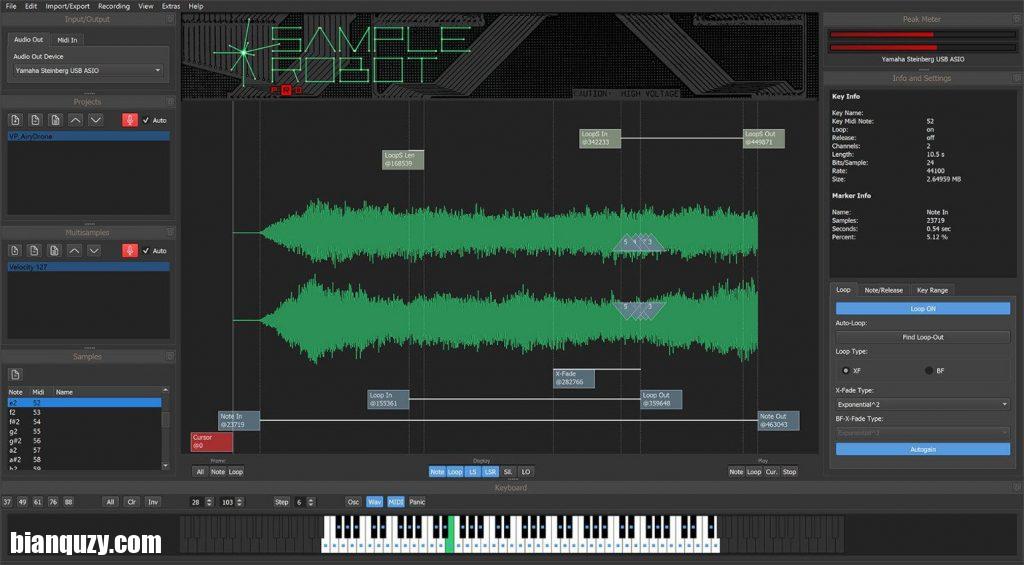The image size is (1024, 565).
Task: Toggle the Loop ON button
Action: 923,308
